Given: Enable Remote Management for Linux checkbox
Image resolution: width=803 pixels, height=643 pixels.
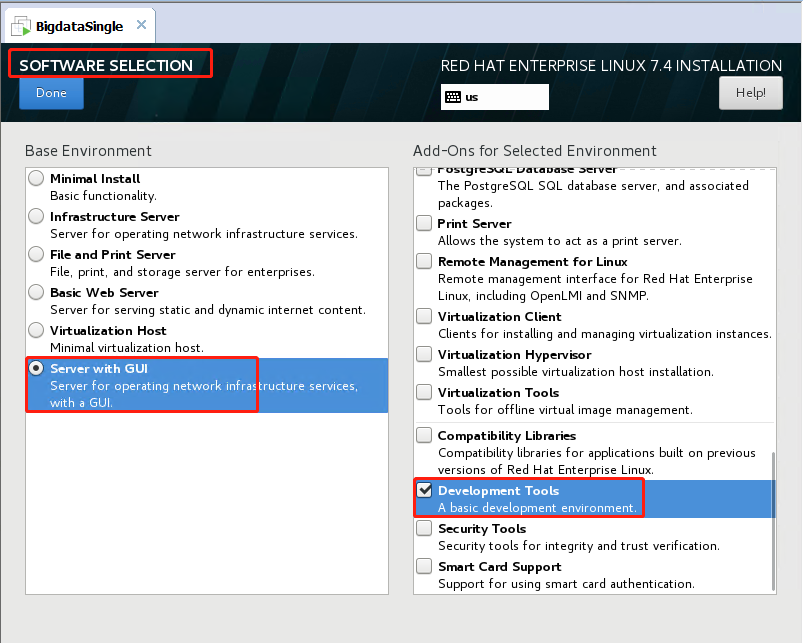Looking at the screenshot, I should [424, 261].
